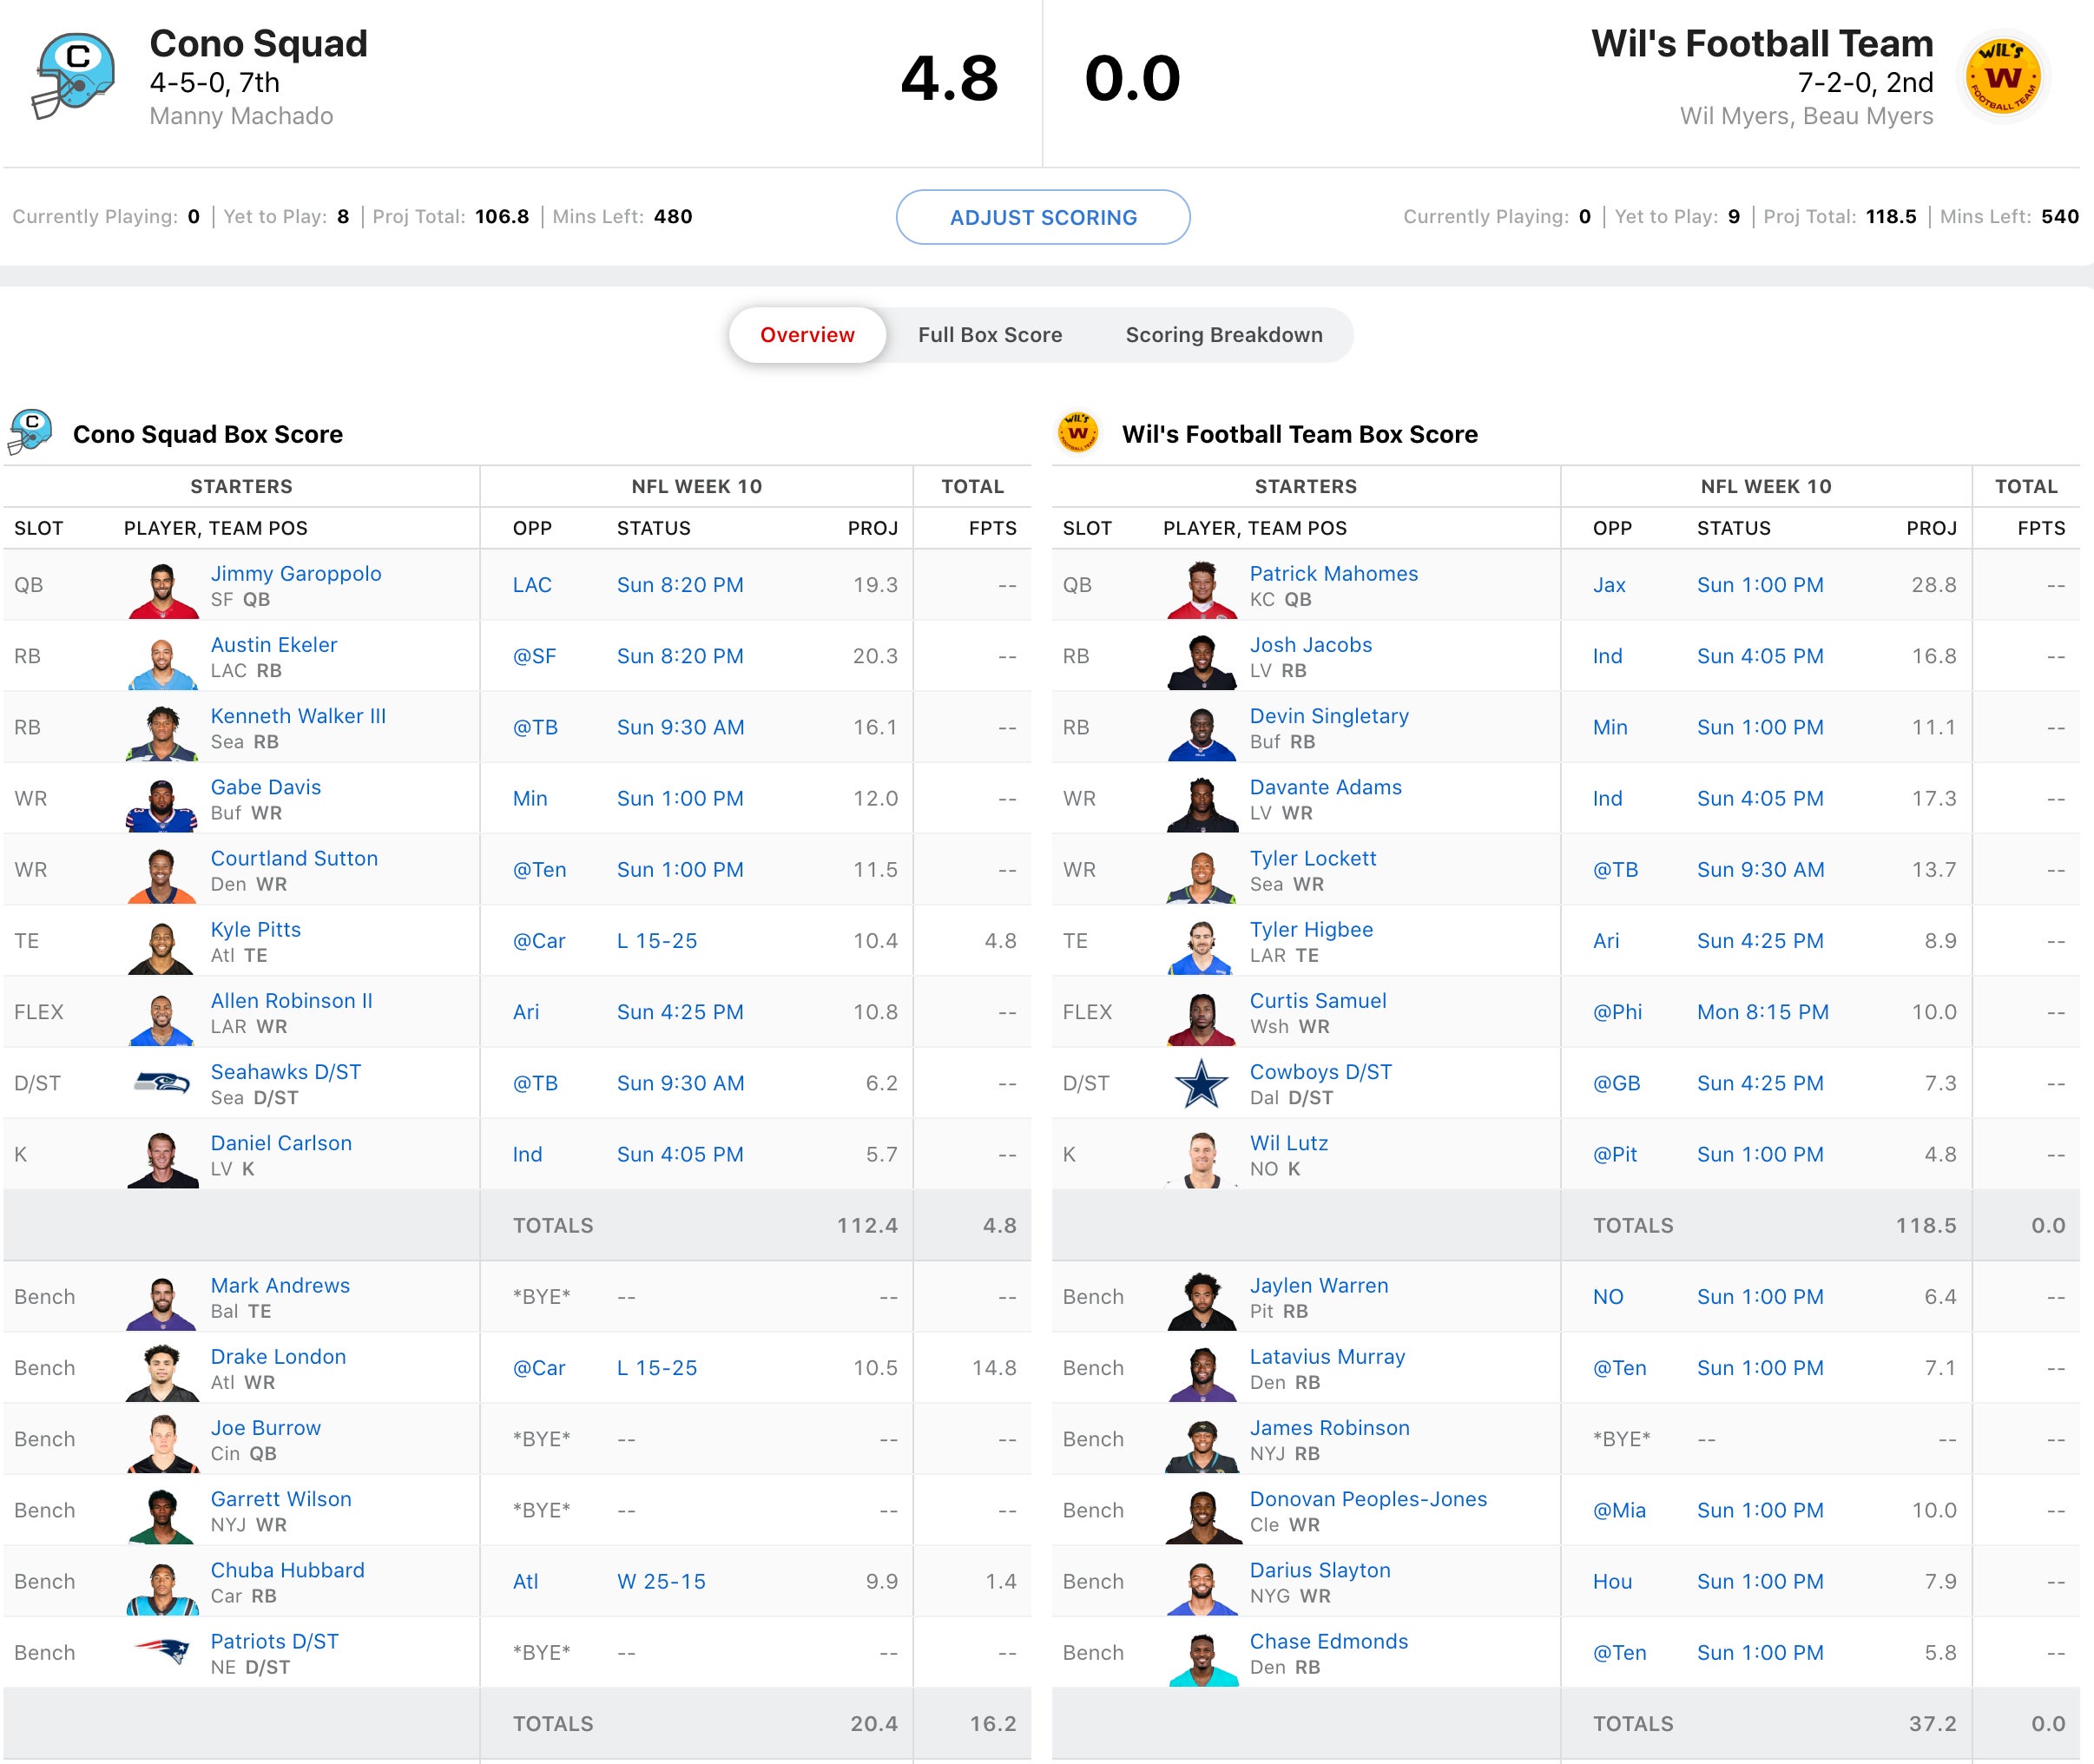Click Kyle Pitts game result L 15-25
Viewport: 2094px width, 1764px height.
click(657, 941)
